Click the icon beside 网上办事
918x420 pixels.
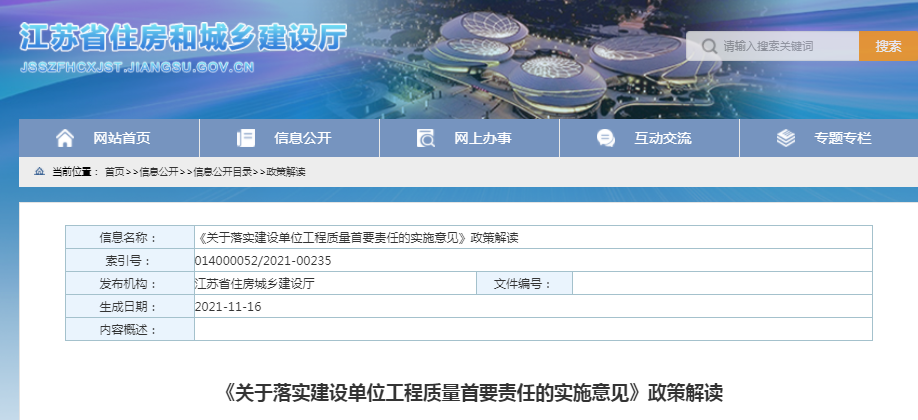(x=425, y=138)
